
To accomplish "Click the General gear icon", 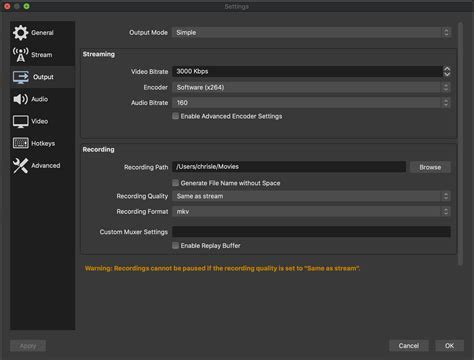I will coord(21,33).
